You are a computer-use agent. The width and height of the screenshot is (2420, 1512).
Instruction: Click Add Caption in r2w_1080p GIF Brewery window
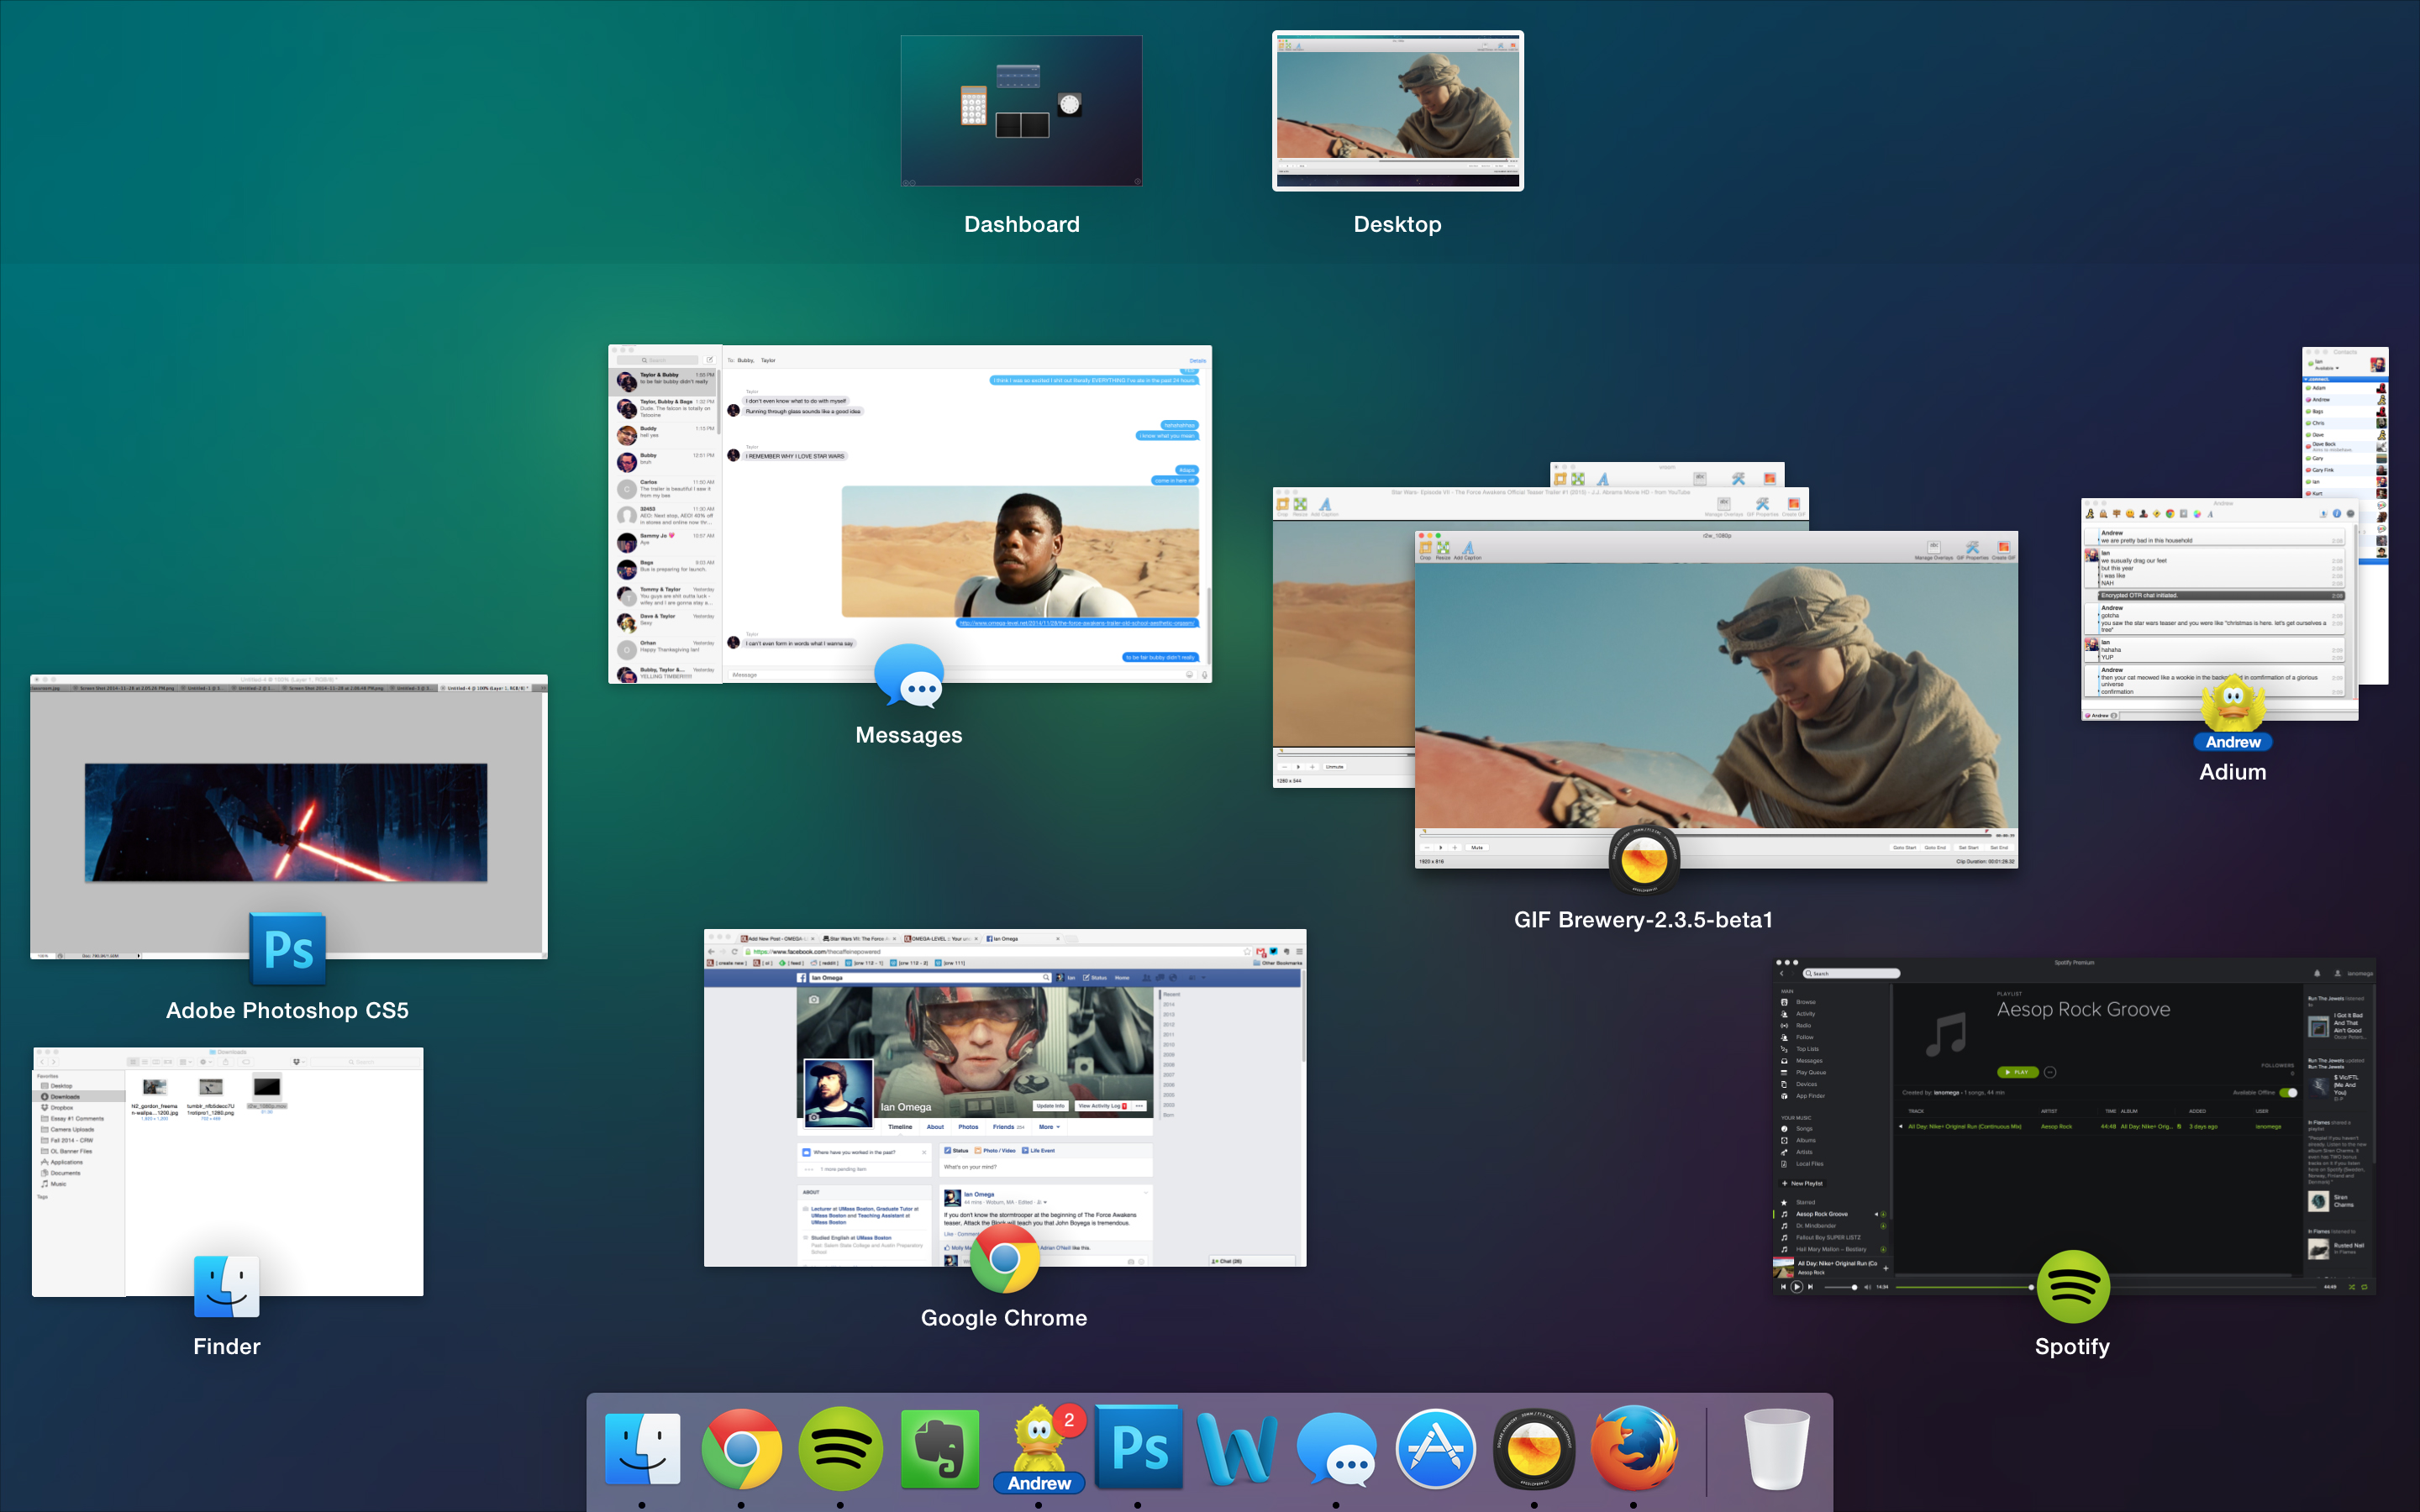point(1468,549)
